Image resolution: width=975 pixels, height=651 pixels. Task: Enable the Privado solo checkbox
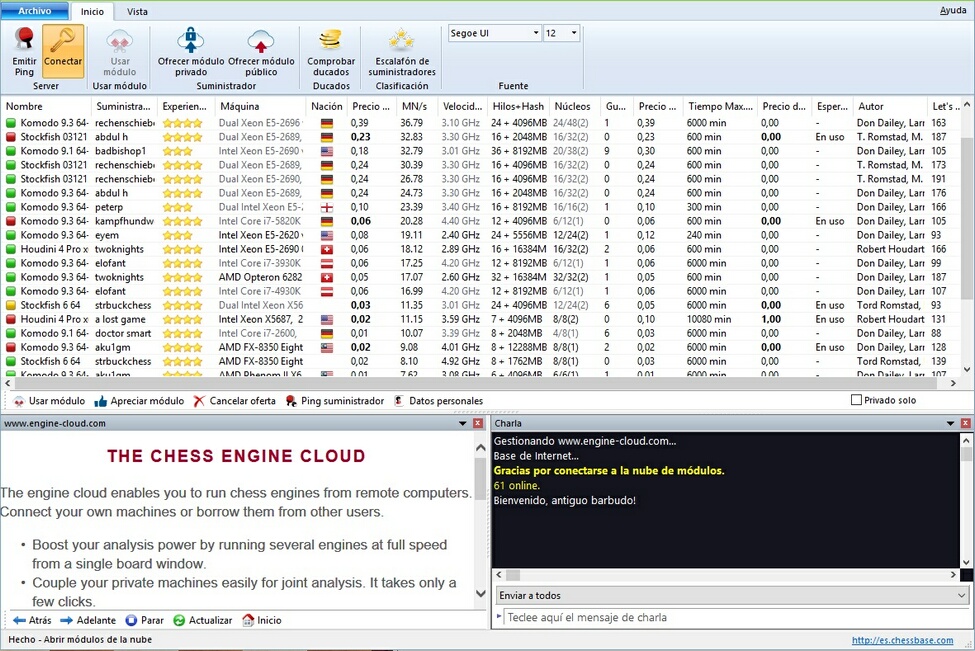pos(856,400)
